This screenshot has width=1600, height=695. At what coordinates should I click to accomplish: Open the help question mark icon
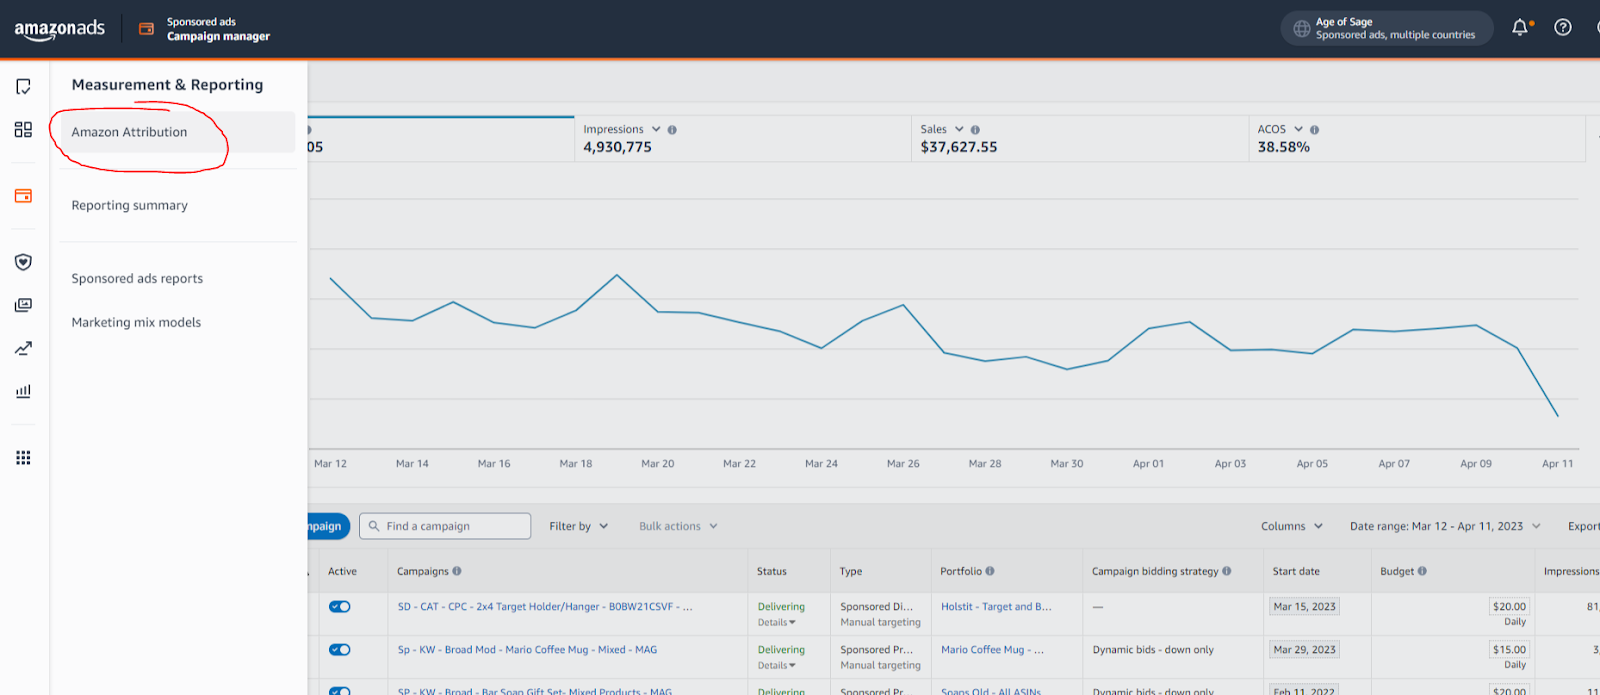click(x=1563, y=28)
